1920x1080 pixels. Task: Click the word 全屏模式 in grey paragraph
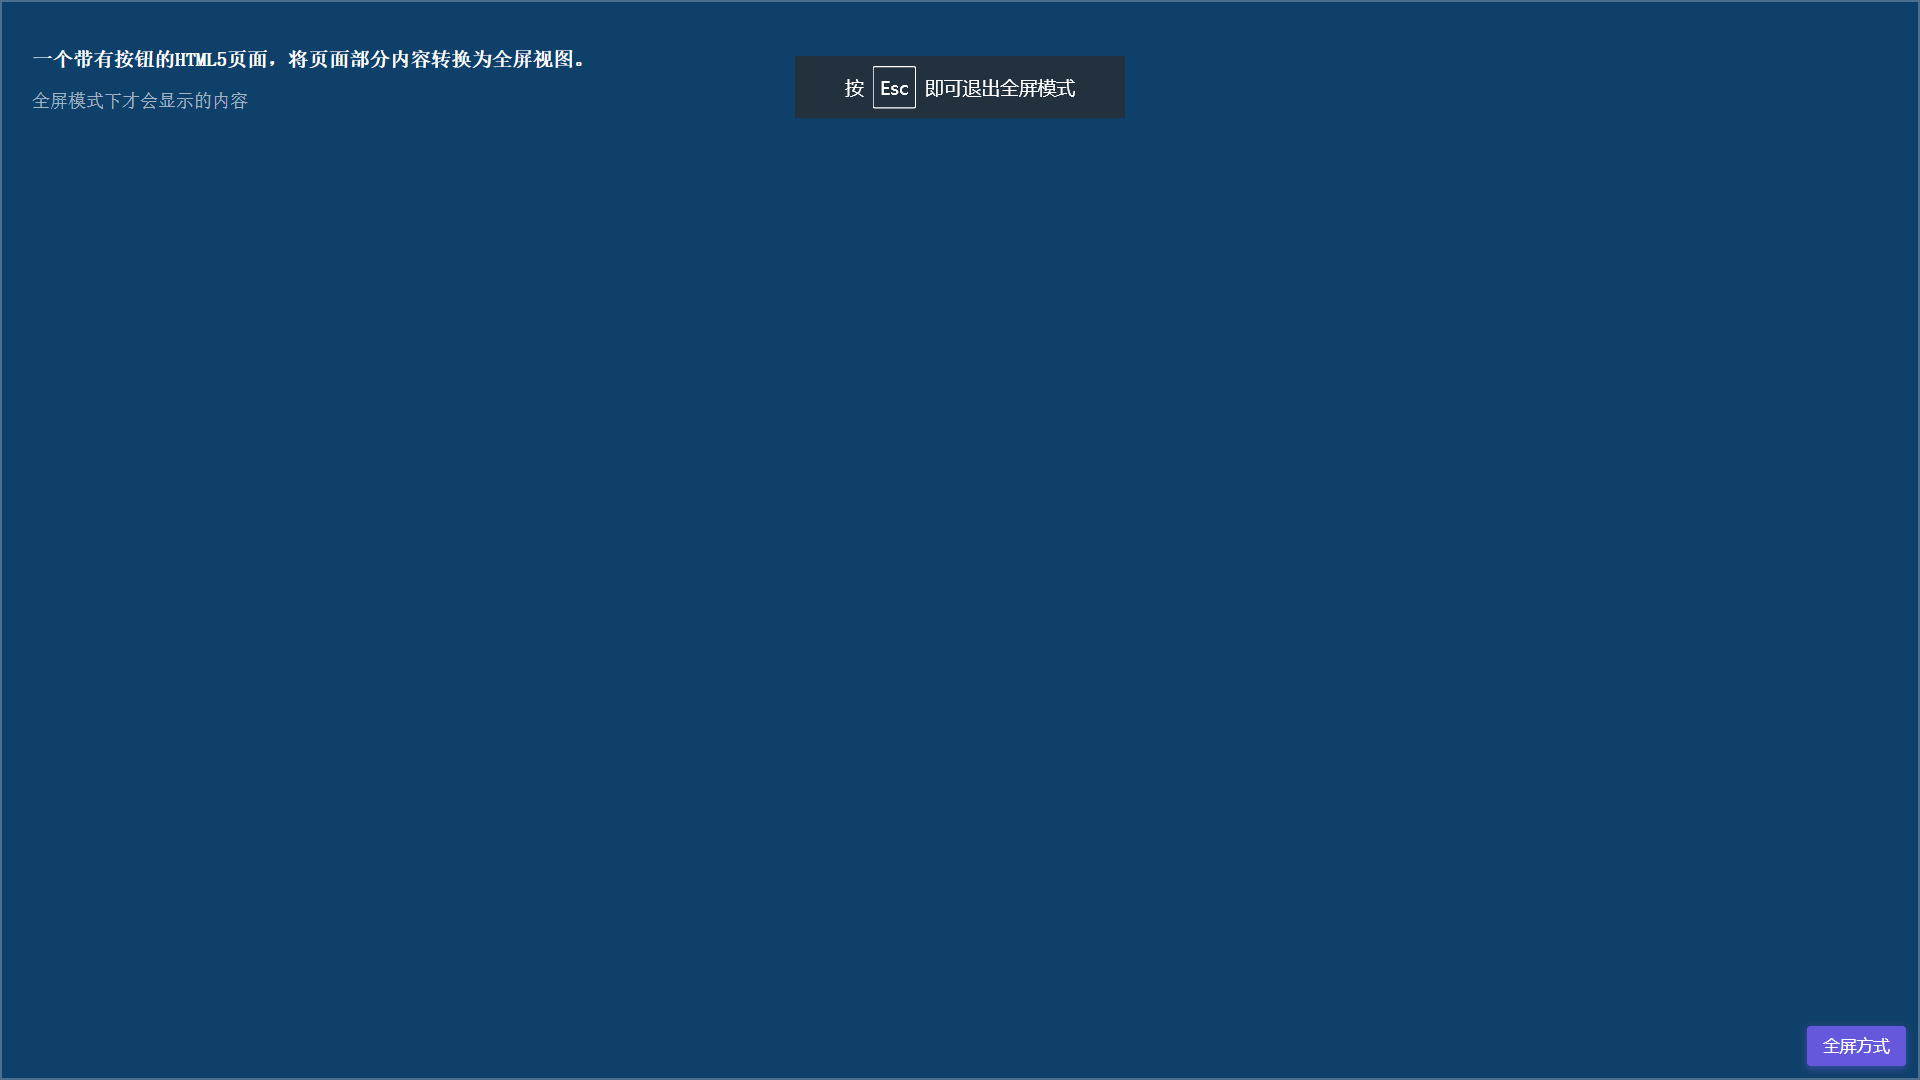(x=68, y=101)
